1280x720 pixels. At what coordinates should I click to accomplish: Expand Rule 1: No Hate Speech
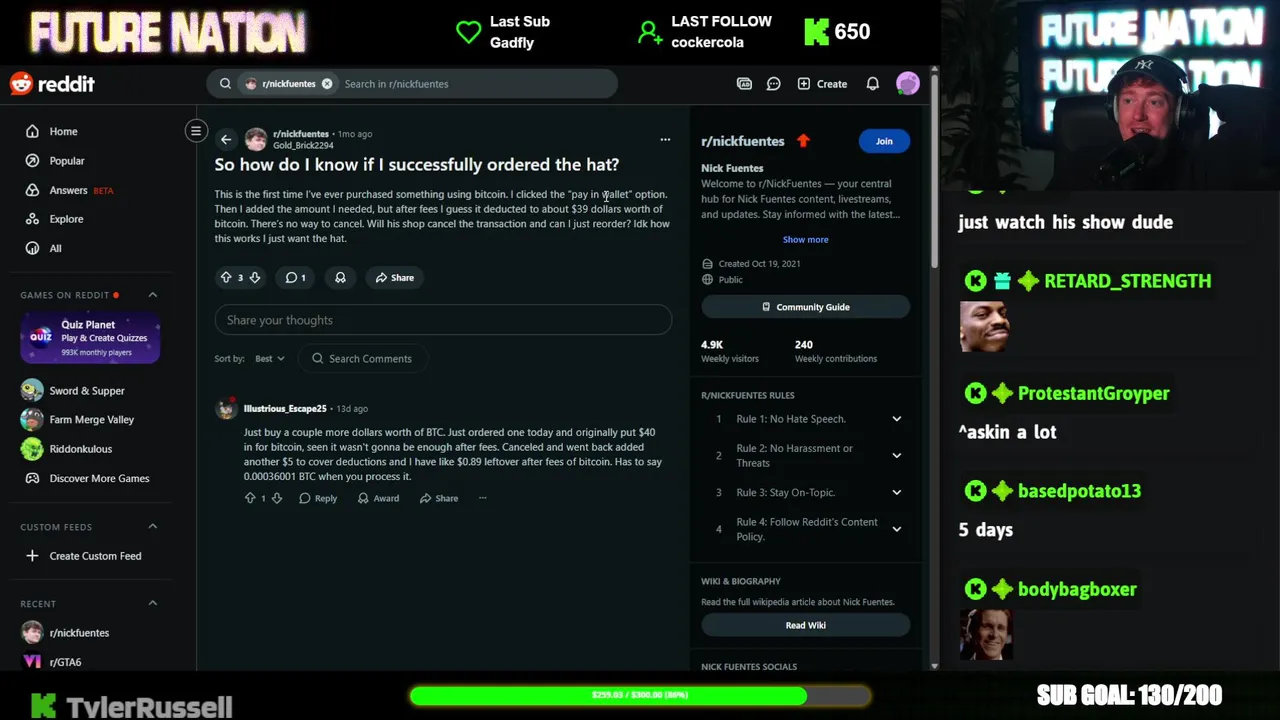pyautogui.click(x=805, y=419)
